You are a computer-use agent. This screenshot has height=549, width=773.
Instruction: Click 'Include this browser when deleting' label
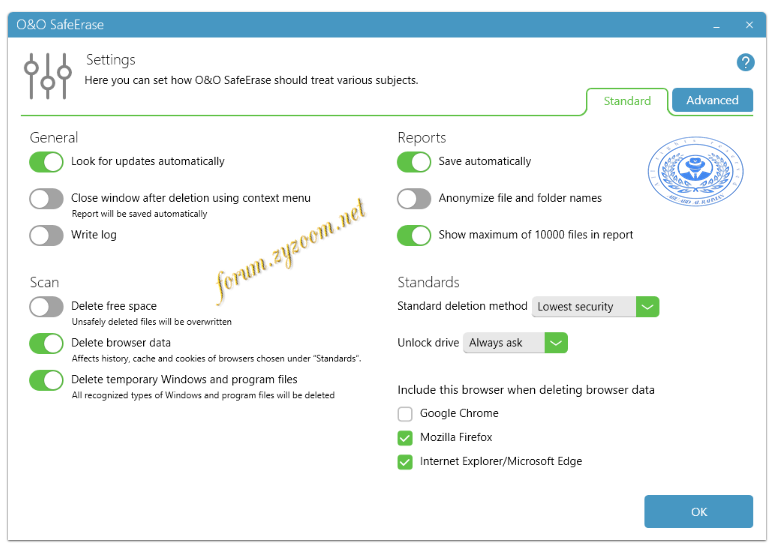click(526, 390)
